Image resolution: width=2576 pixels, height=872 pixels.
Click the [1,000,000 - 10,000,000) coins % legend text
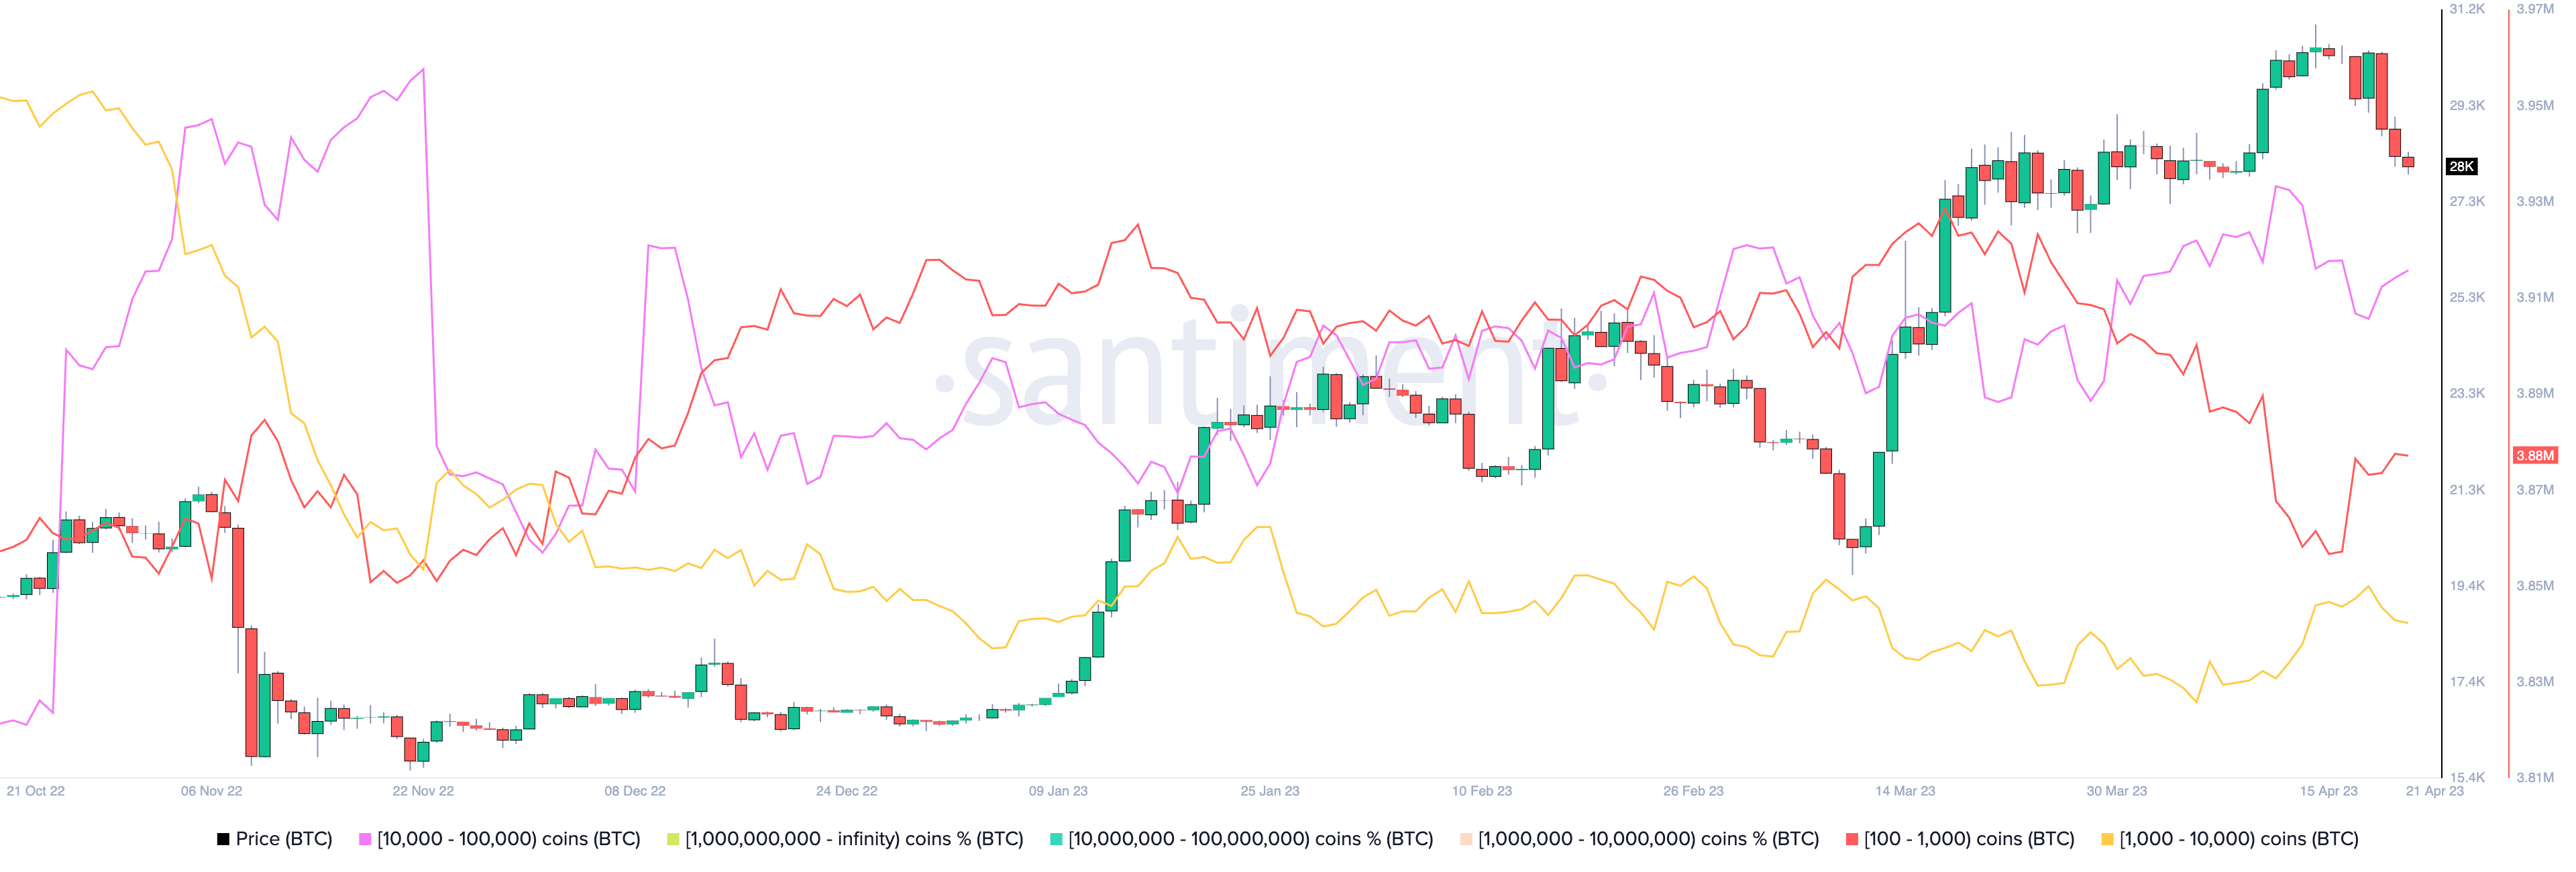click(1648, 839)
